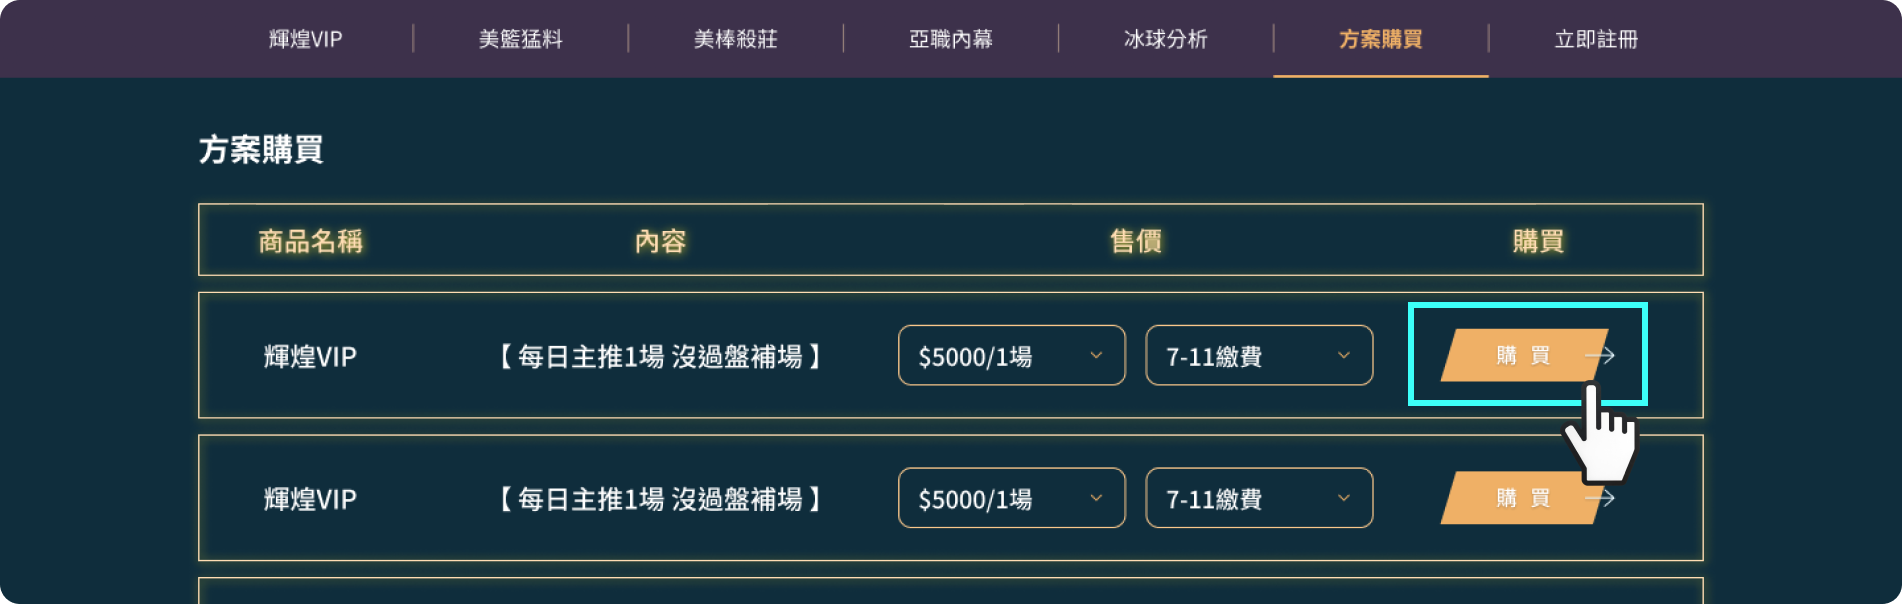Click the chevron in first row price selector
The width and height of the screenshot is (1902, 604).
pos(1096,356)
